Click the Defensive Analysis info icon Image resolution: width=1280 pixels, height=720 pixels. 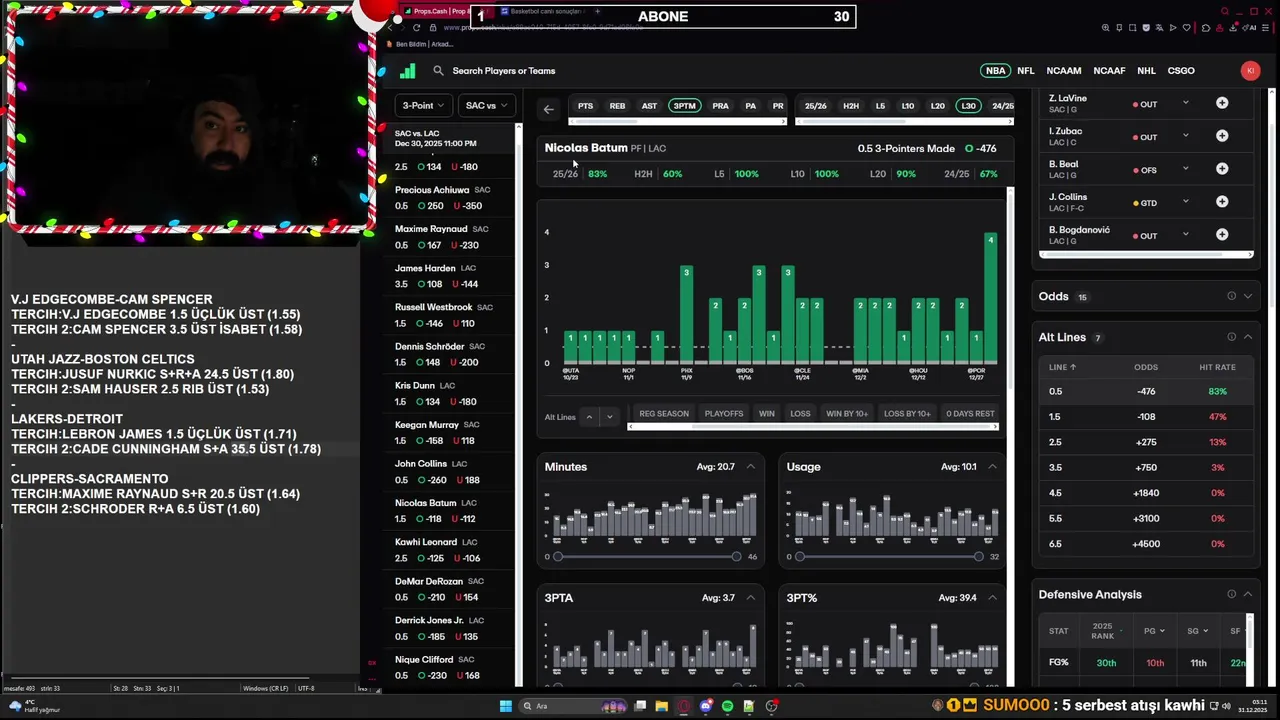click(1231, 594)
